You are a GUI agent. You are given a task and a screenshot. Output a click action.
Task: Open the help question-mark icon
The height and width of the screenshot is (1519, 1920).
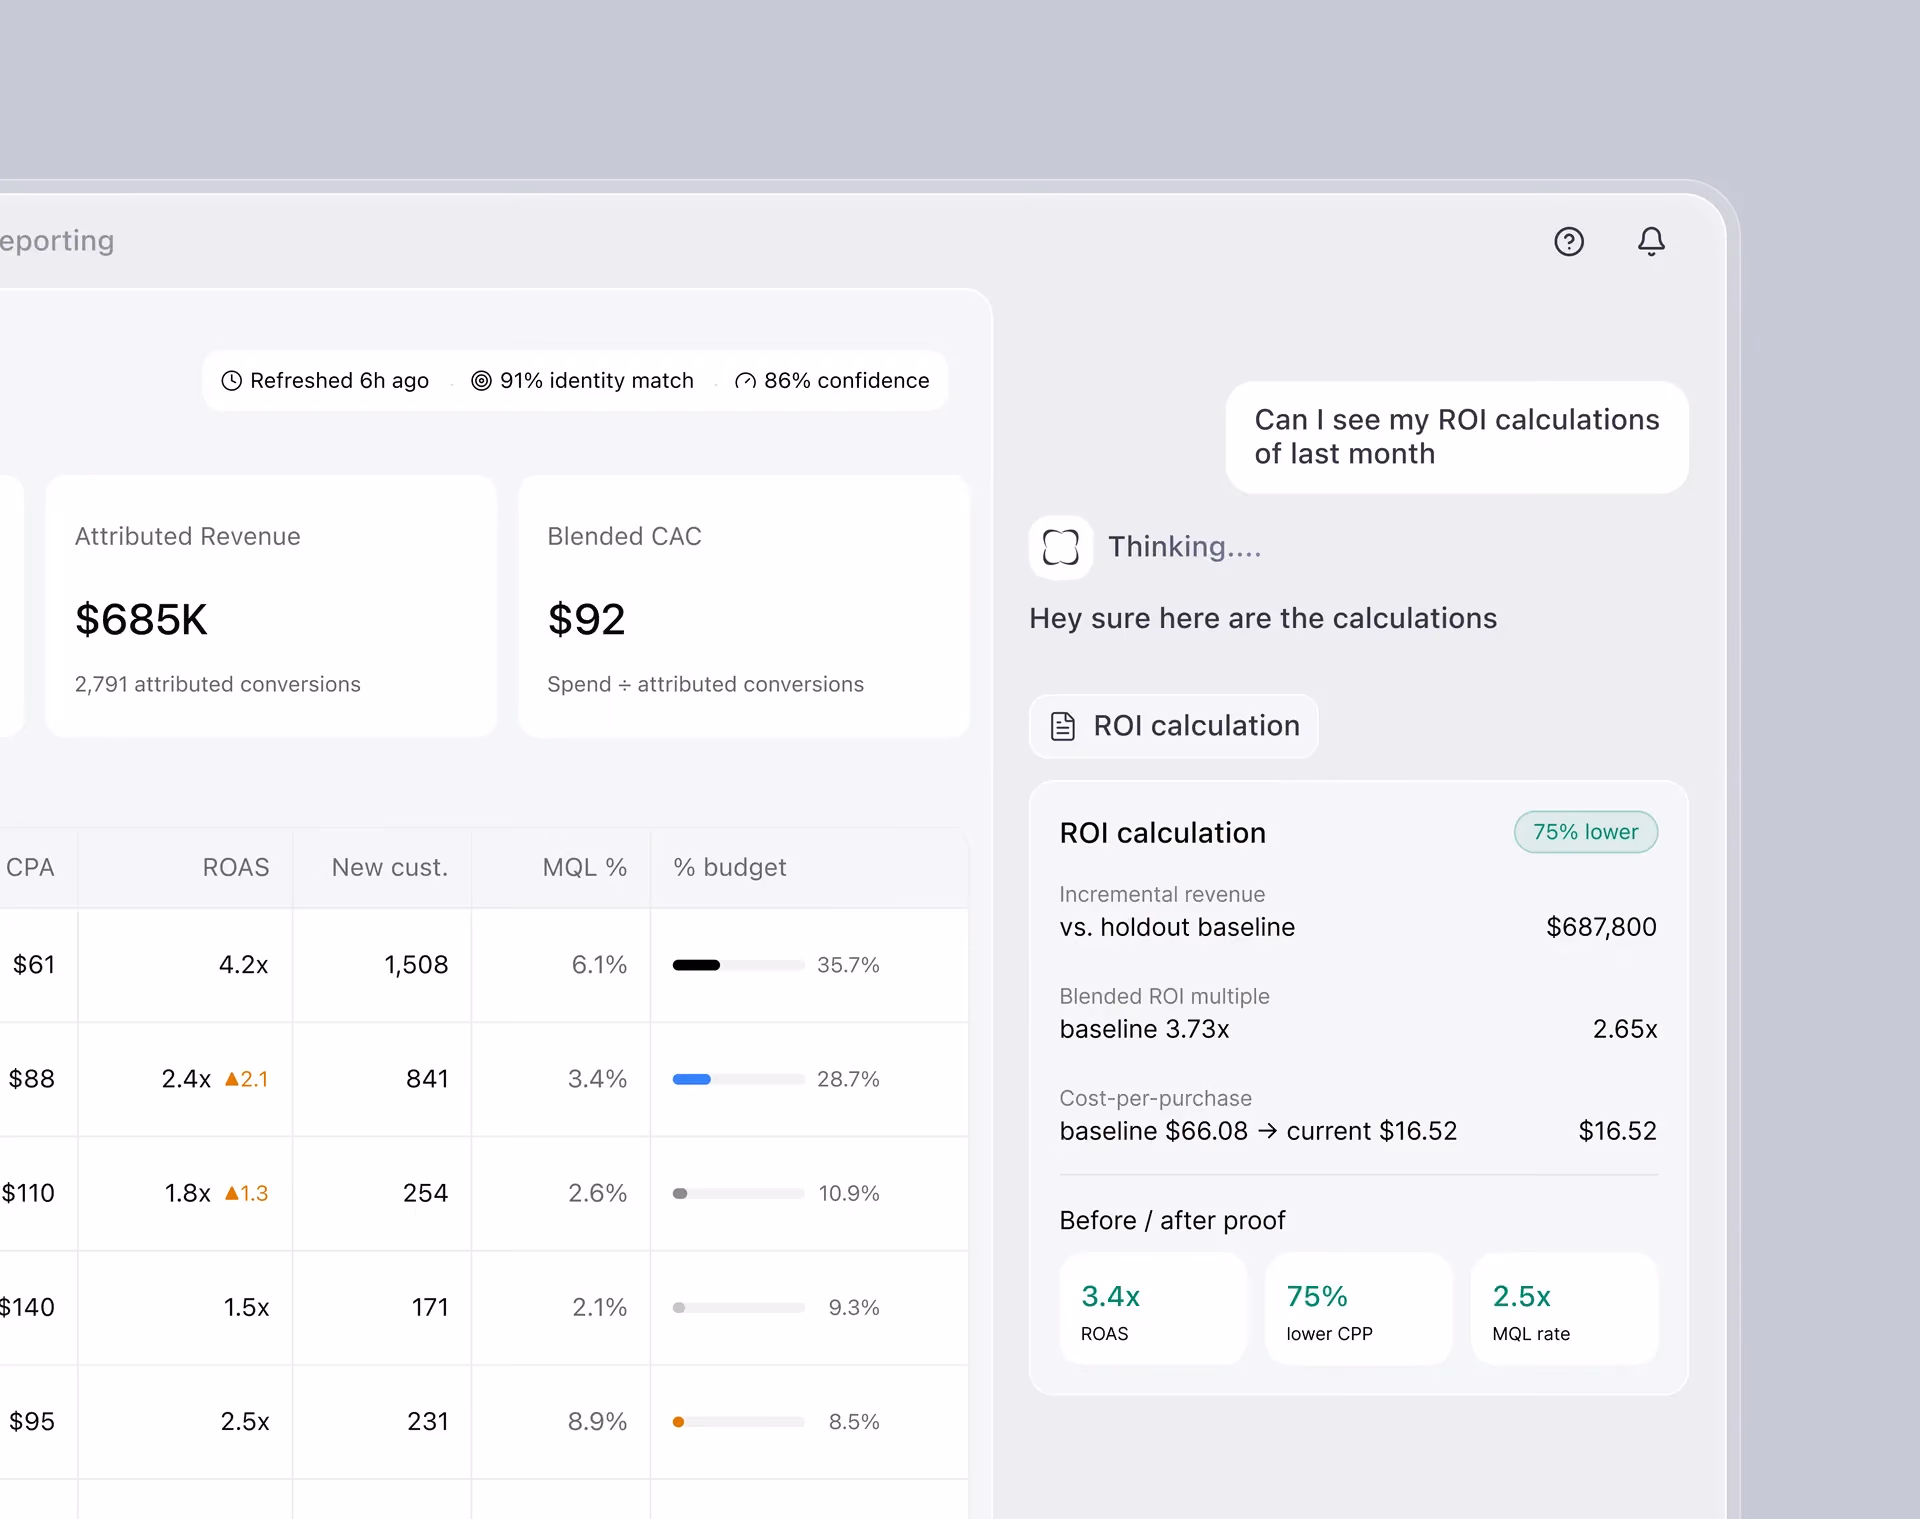click(1569, 241)
